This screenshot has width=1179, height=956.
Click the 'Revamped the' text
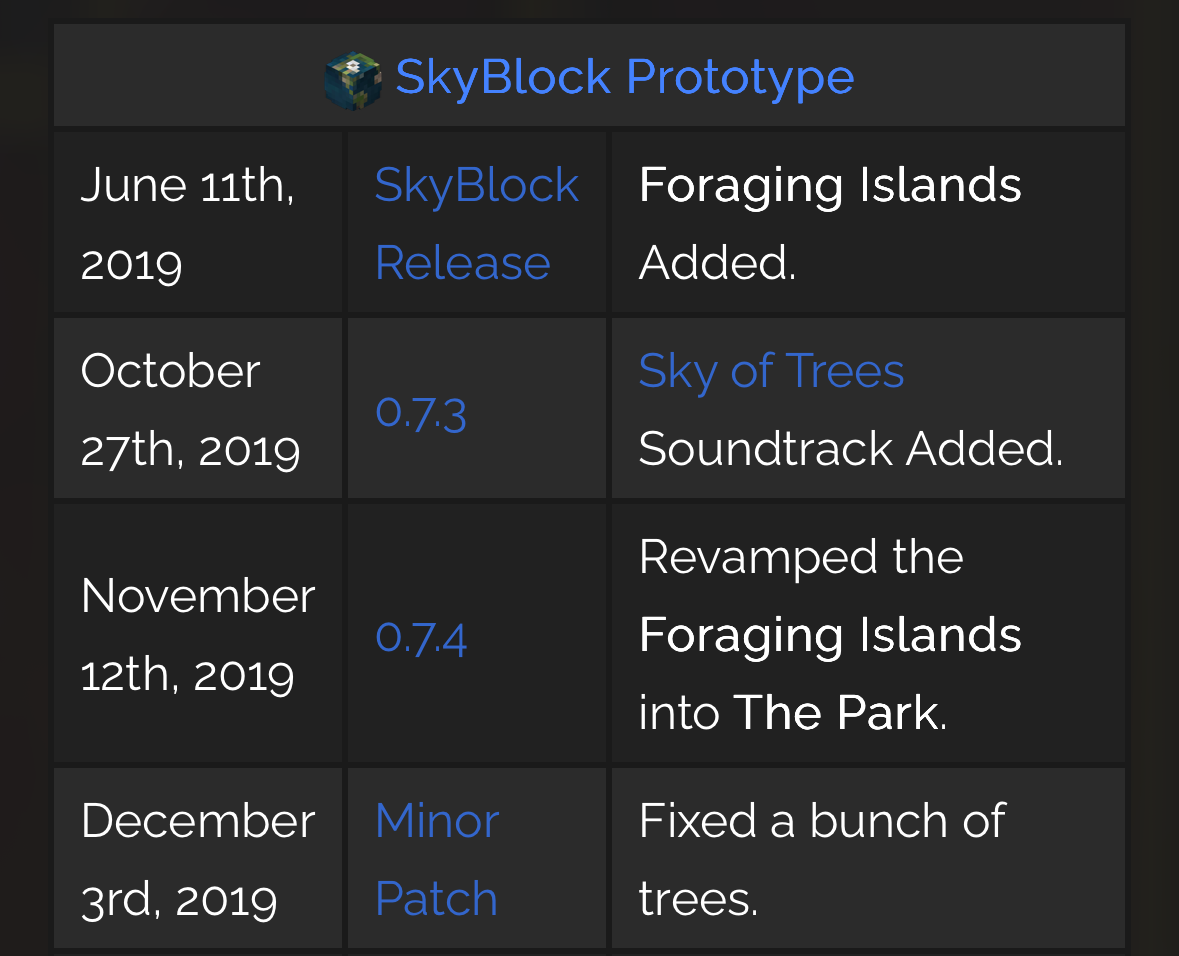tap(801, 557)
